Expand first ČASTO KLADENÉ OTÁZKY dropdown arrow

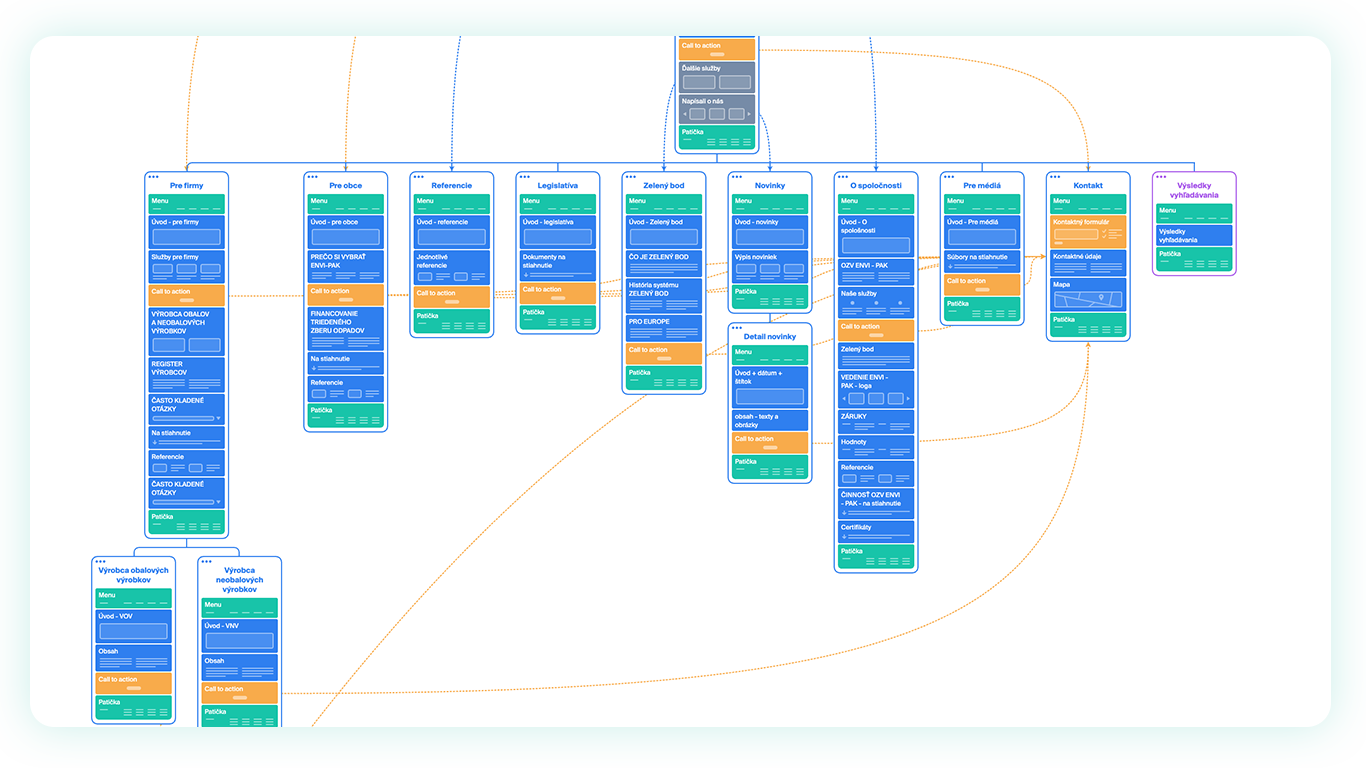[x=218, y=418]
